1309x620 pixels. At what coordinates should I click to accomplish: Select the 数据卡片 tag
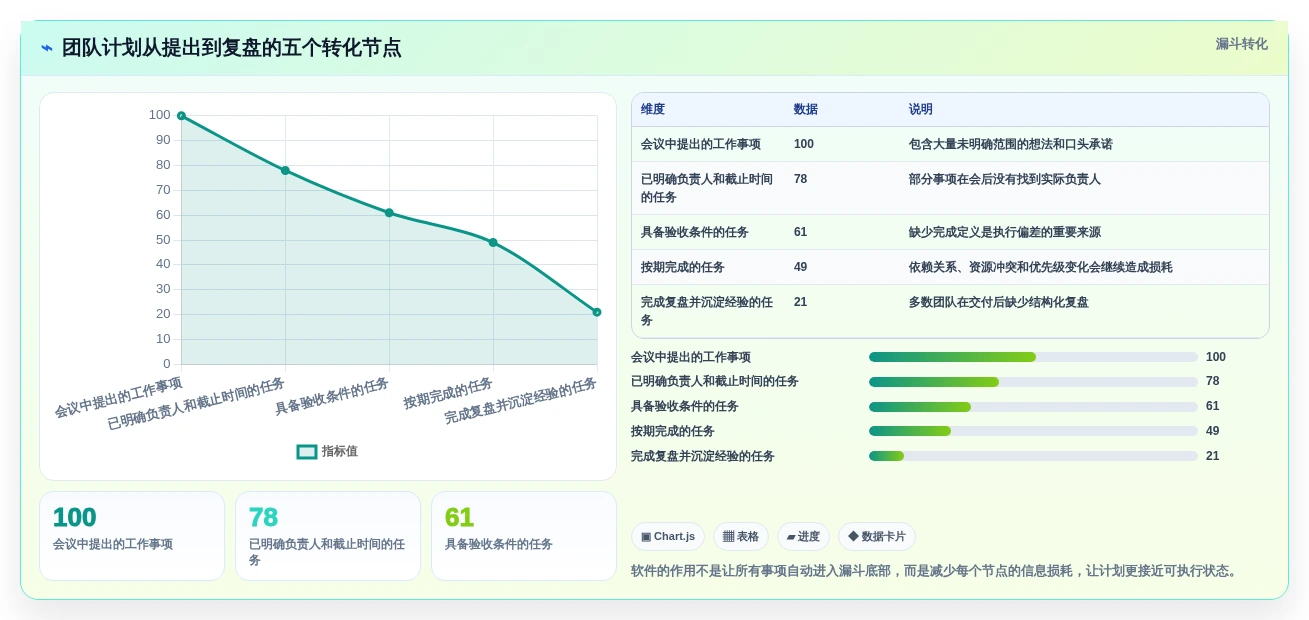[877, 537]
